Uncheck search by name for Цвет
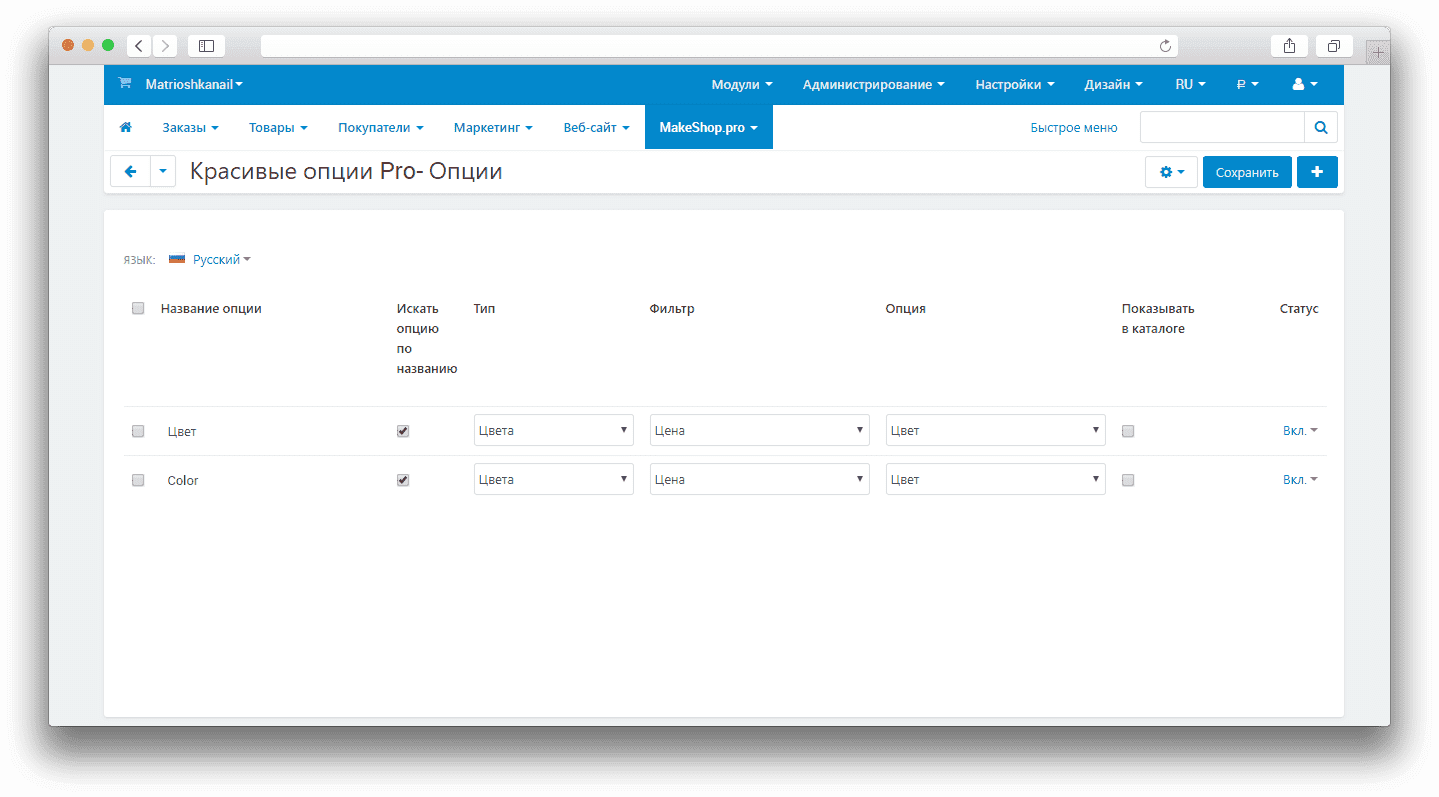This screenshot has height=797, width=1439. (403, 431)
